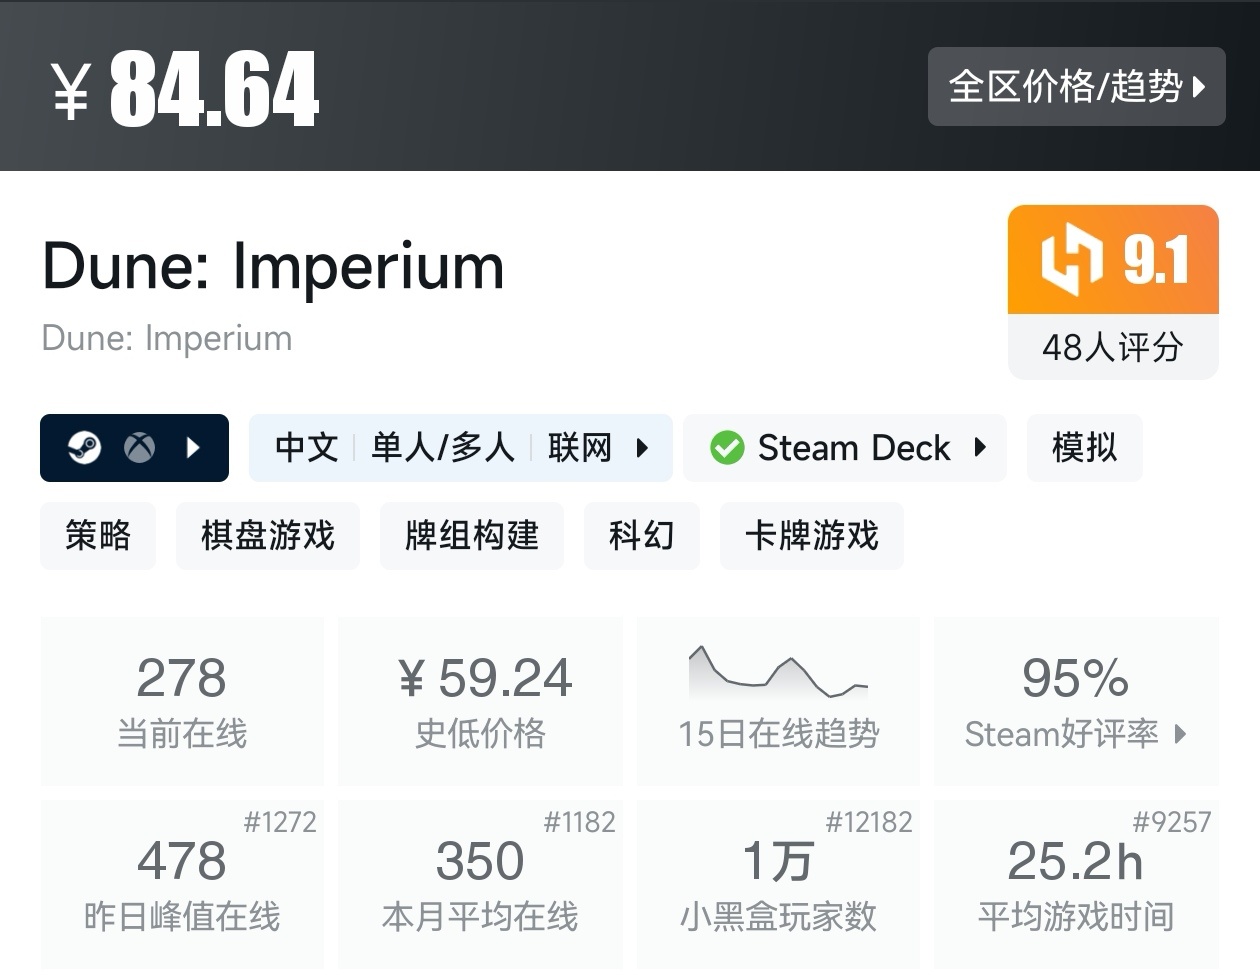
Task: Click the Xiaoheihe logo in score badge
Action: (x=1071, y=261)
